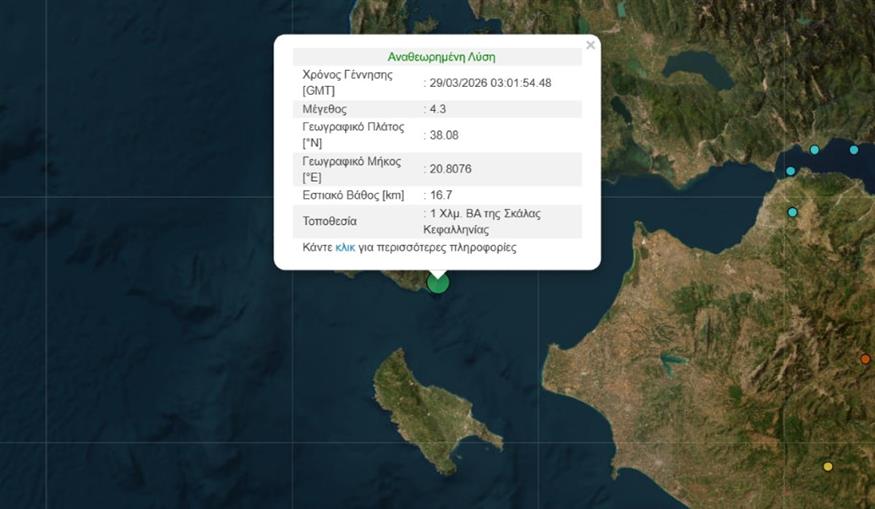This screenshot has height=509, width=875.
Task: Close the earthquake info popup
Action: pyautogui.click(x=590, y=45)
